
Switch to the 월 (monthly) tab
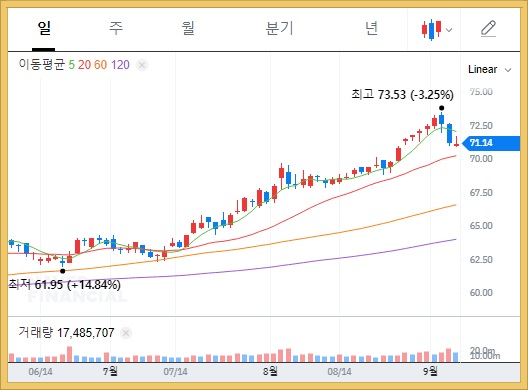tap(188, 28)
